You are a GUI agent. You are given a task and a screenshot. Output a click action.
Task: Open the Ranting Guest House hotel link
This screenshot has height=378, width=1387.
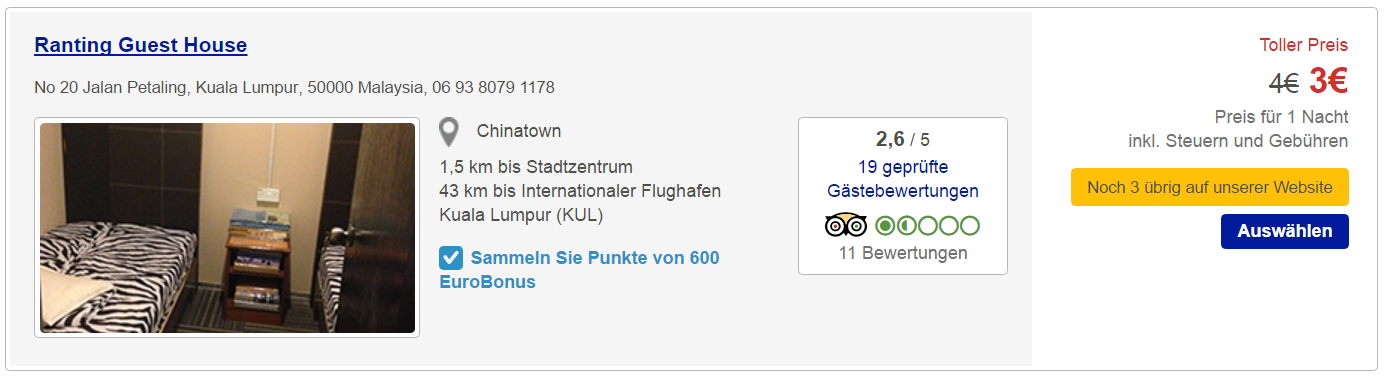pyautogui.click(x=140, y=45)
